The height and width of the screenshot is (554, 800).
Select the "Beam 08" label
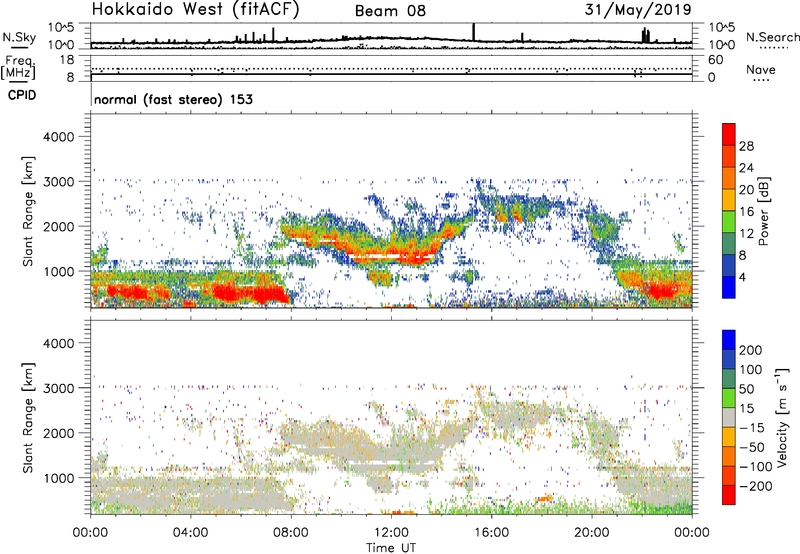click(x=390, y=11)
